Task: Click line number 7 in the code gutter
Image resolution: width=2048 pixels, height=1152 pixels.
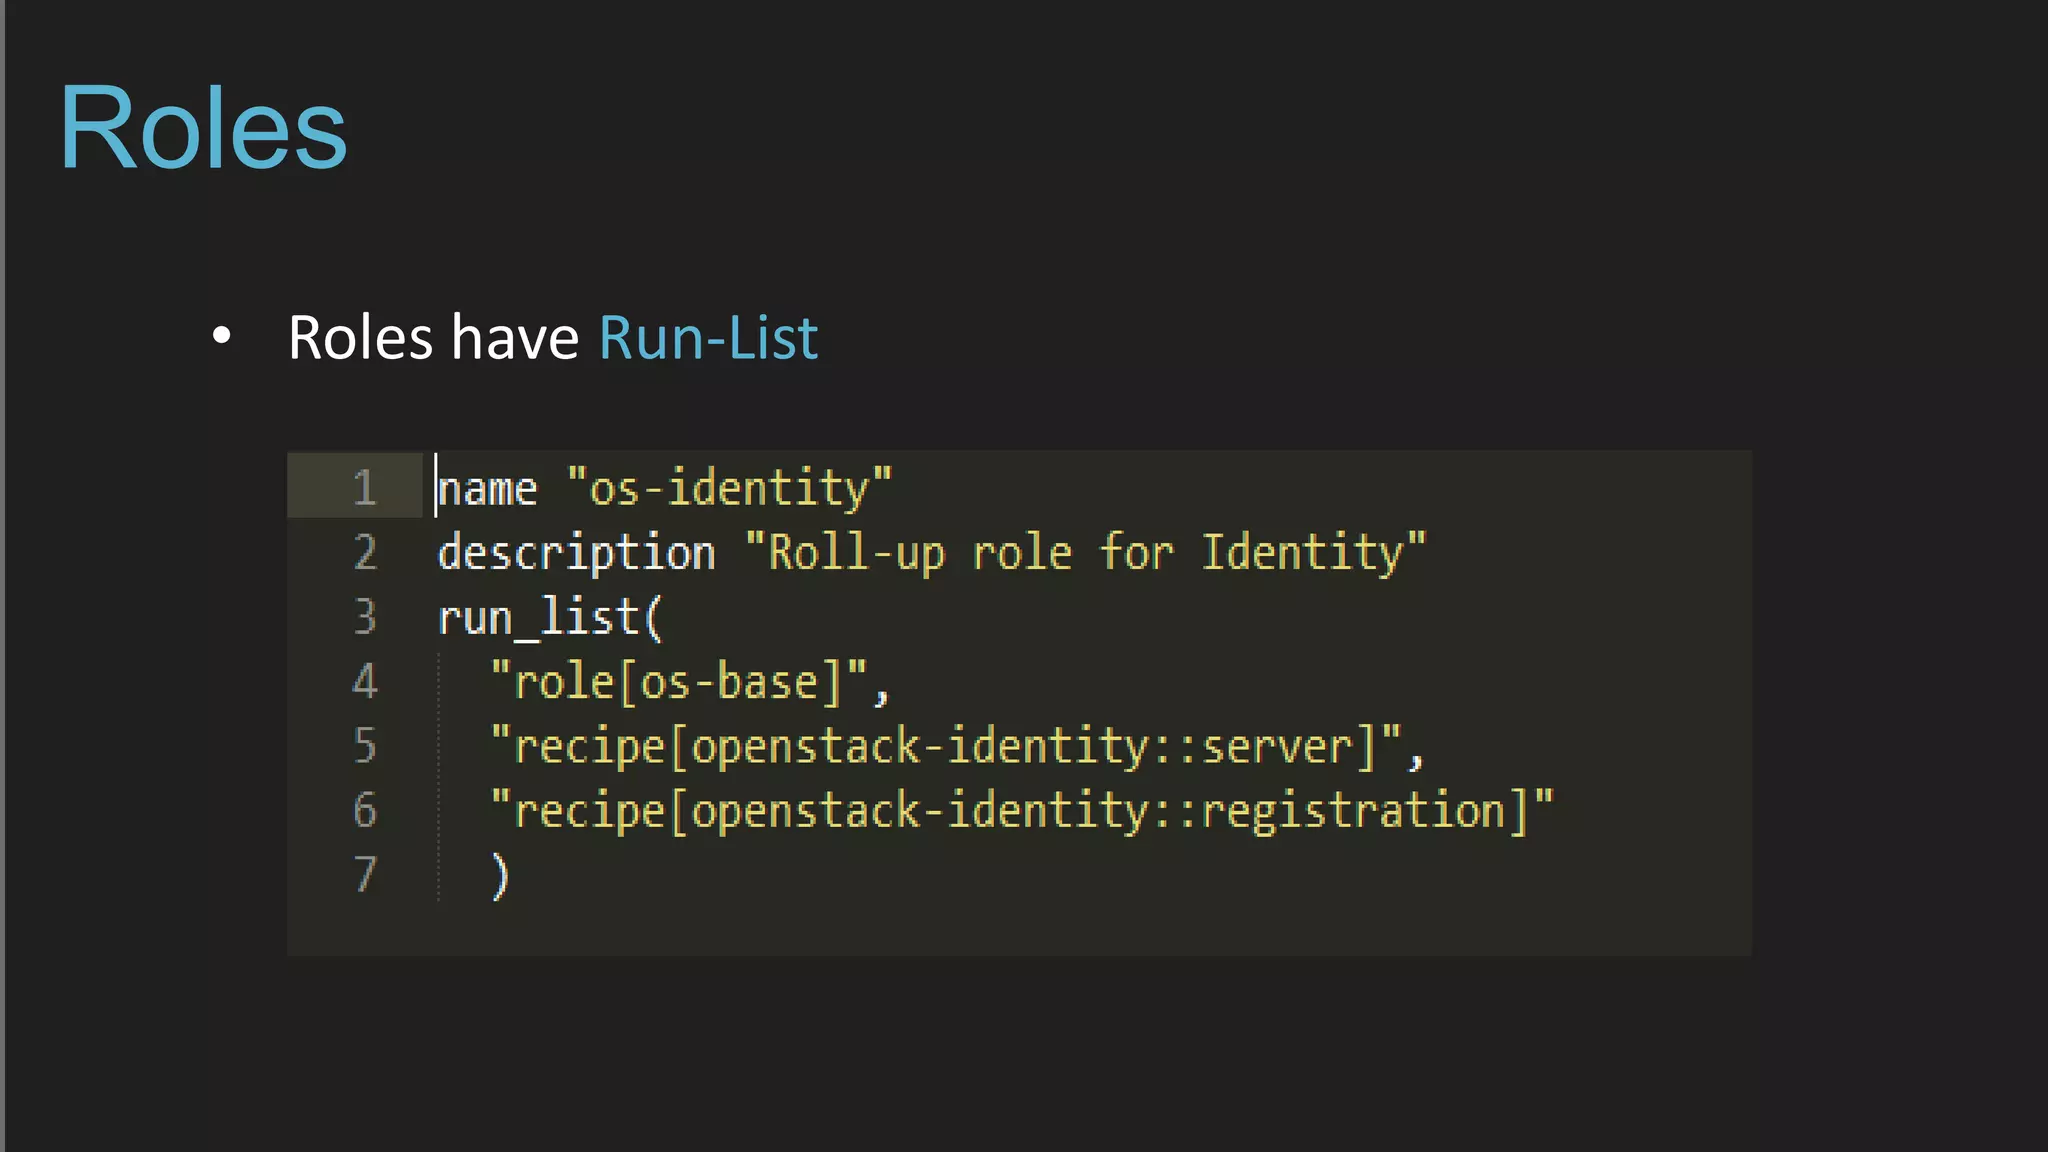Action: (365, 873)
